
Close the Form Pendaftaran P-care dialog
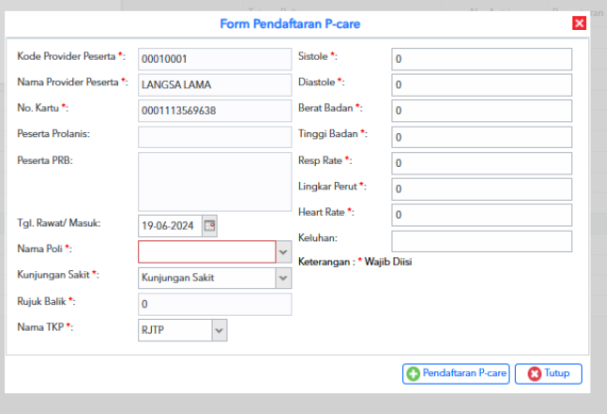[579, 23]
